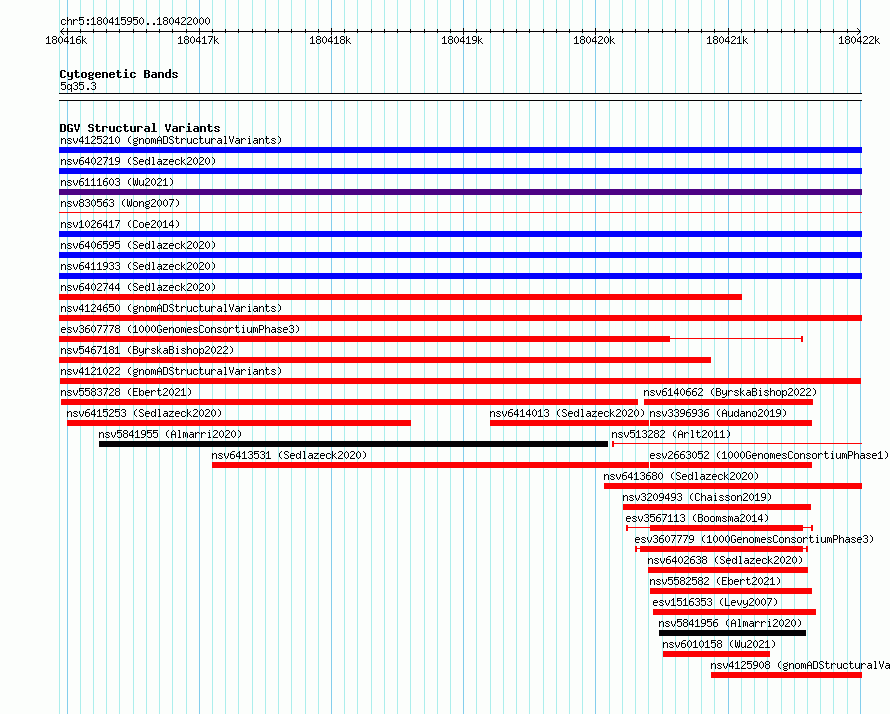Image resolution: width=890 pixels, height=714 pixels.
Task: Click the nsv6402744 (Sedlazeck2020) label
Action: [138, 287]
